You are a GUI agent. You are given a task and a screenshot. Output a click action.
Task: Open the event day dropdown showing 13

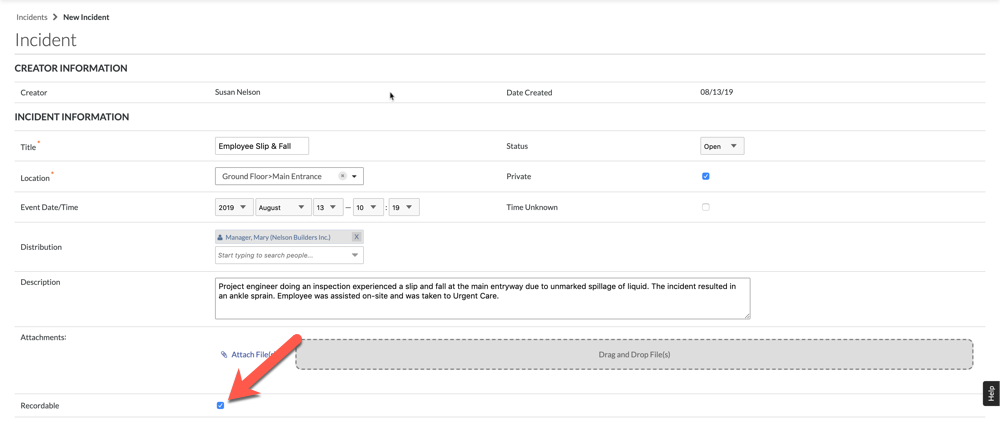[x=327, y=207]
